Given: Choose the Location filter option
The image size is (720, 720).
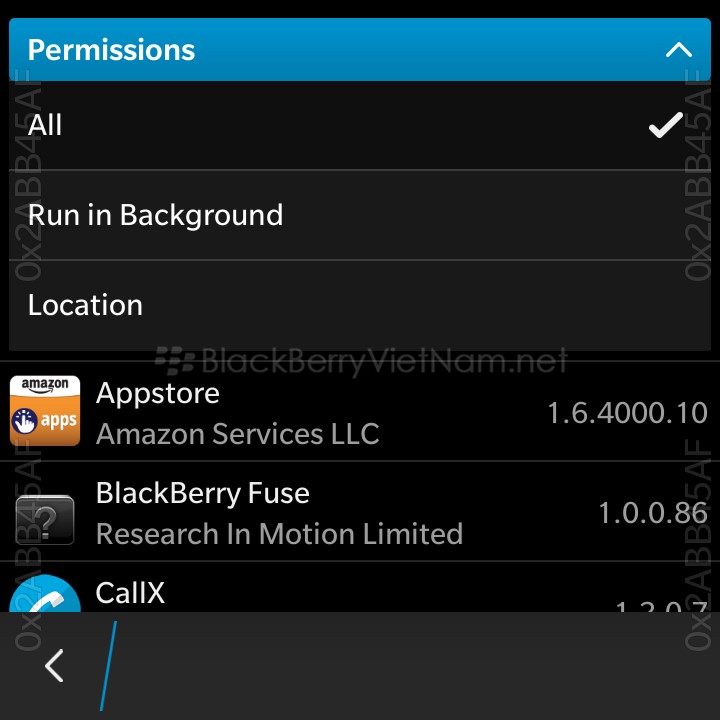Looking at the screenshot, I should tap(360, 305).
